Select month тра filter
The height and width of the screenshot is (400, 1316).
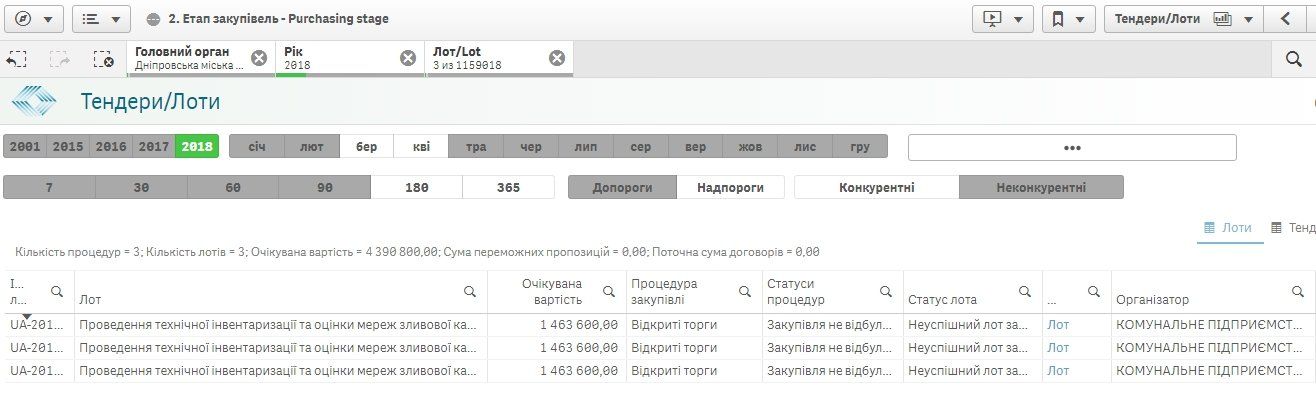pyautogui.click(x=476, y=147)
